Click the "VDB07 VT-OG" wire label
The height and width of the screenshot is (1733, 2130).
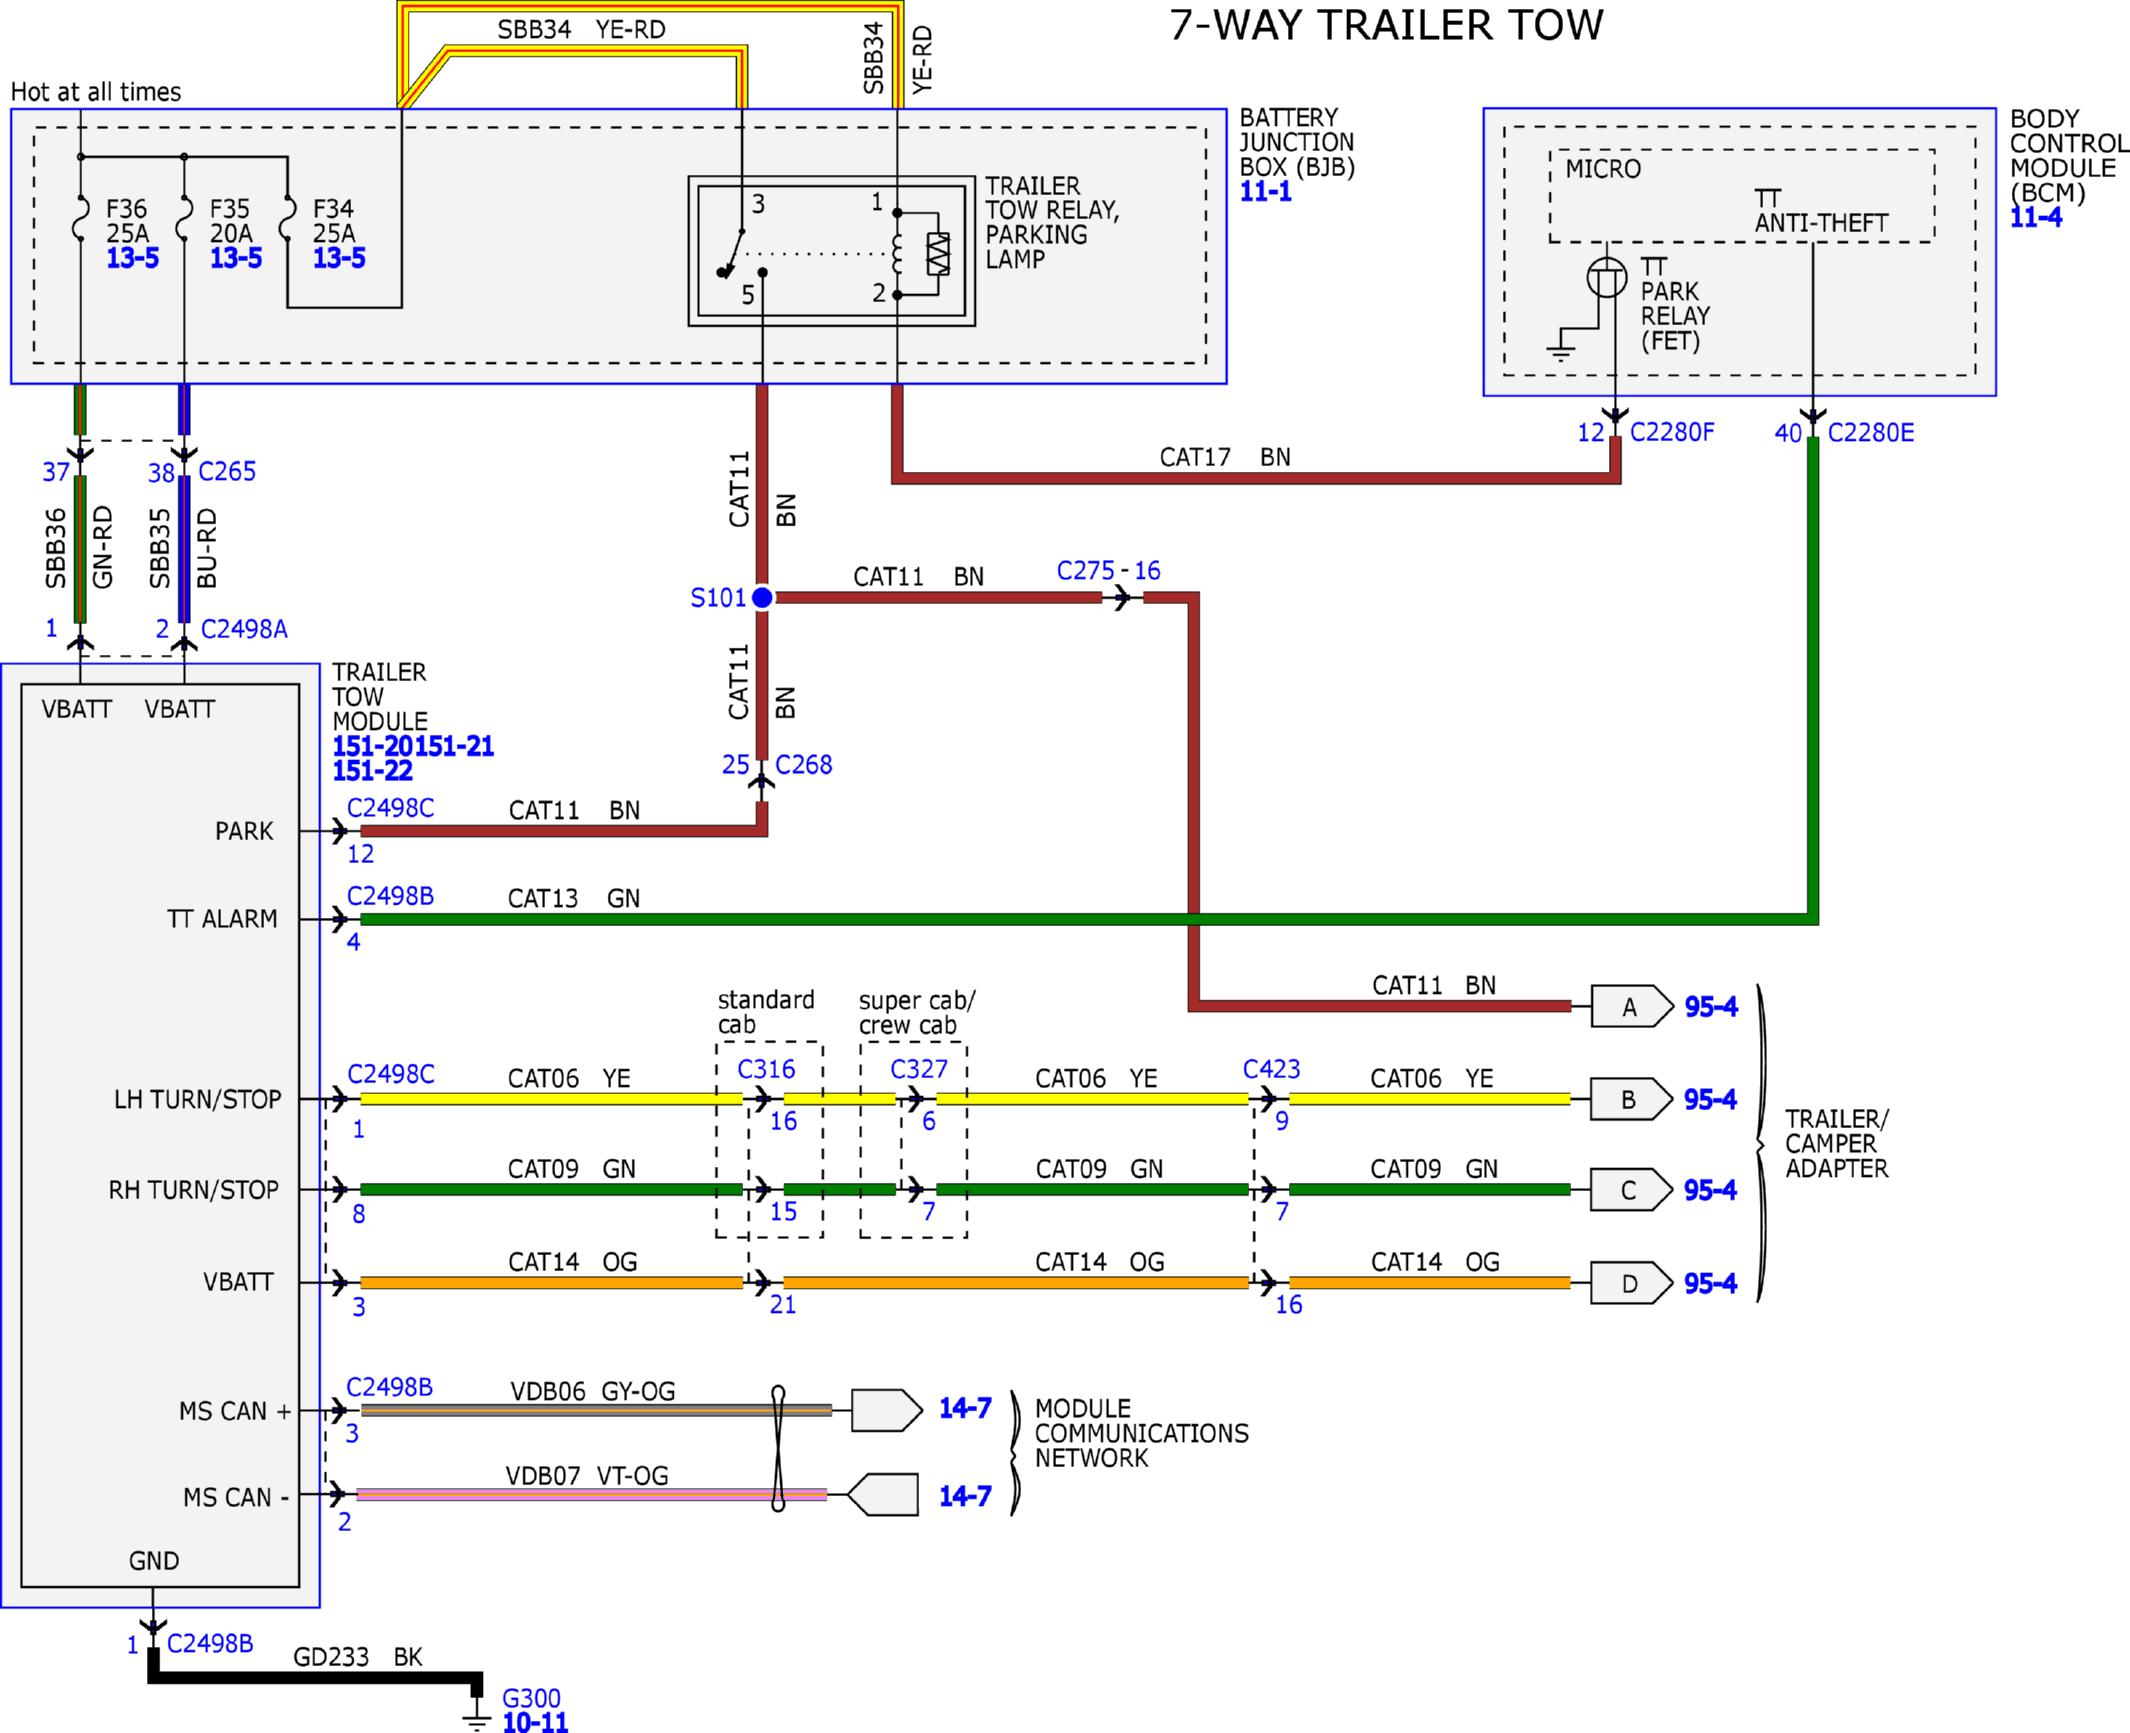coord(587,1476)
